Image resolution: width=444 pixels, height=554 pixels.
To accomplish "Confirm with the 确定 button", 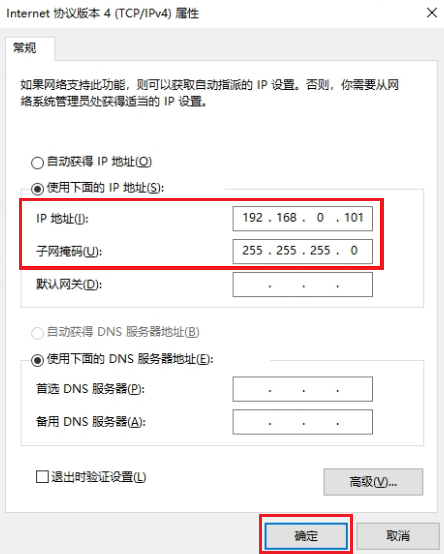I will [x=306, y=536].
